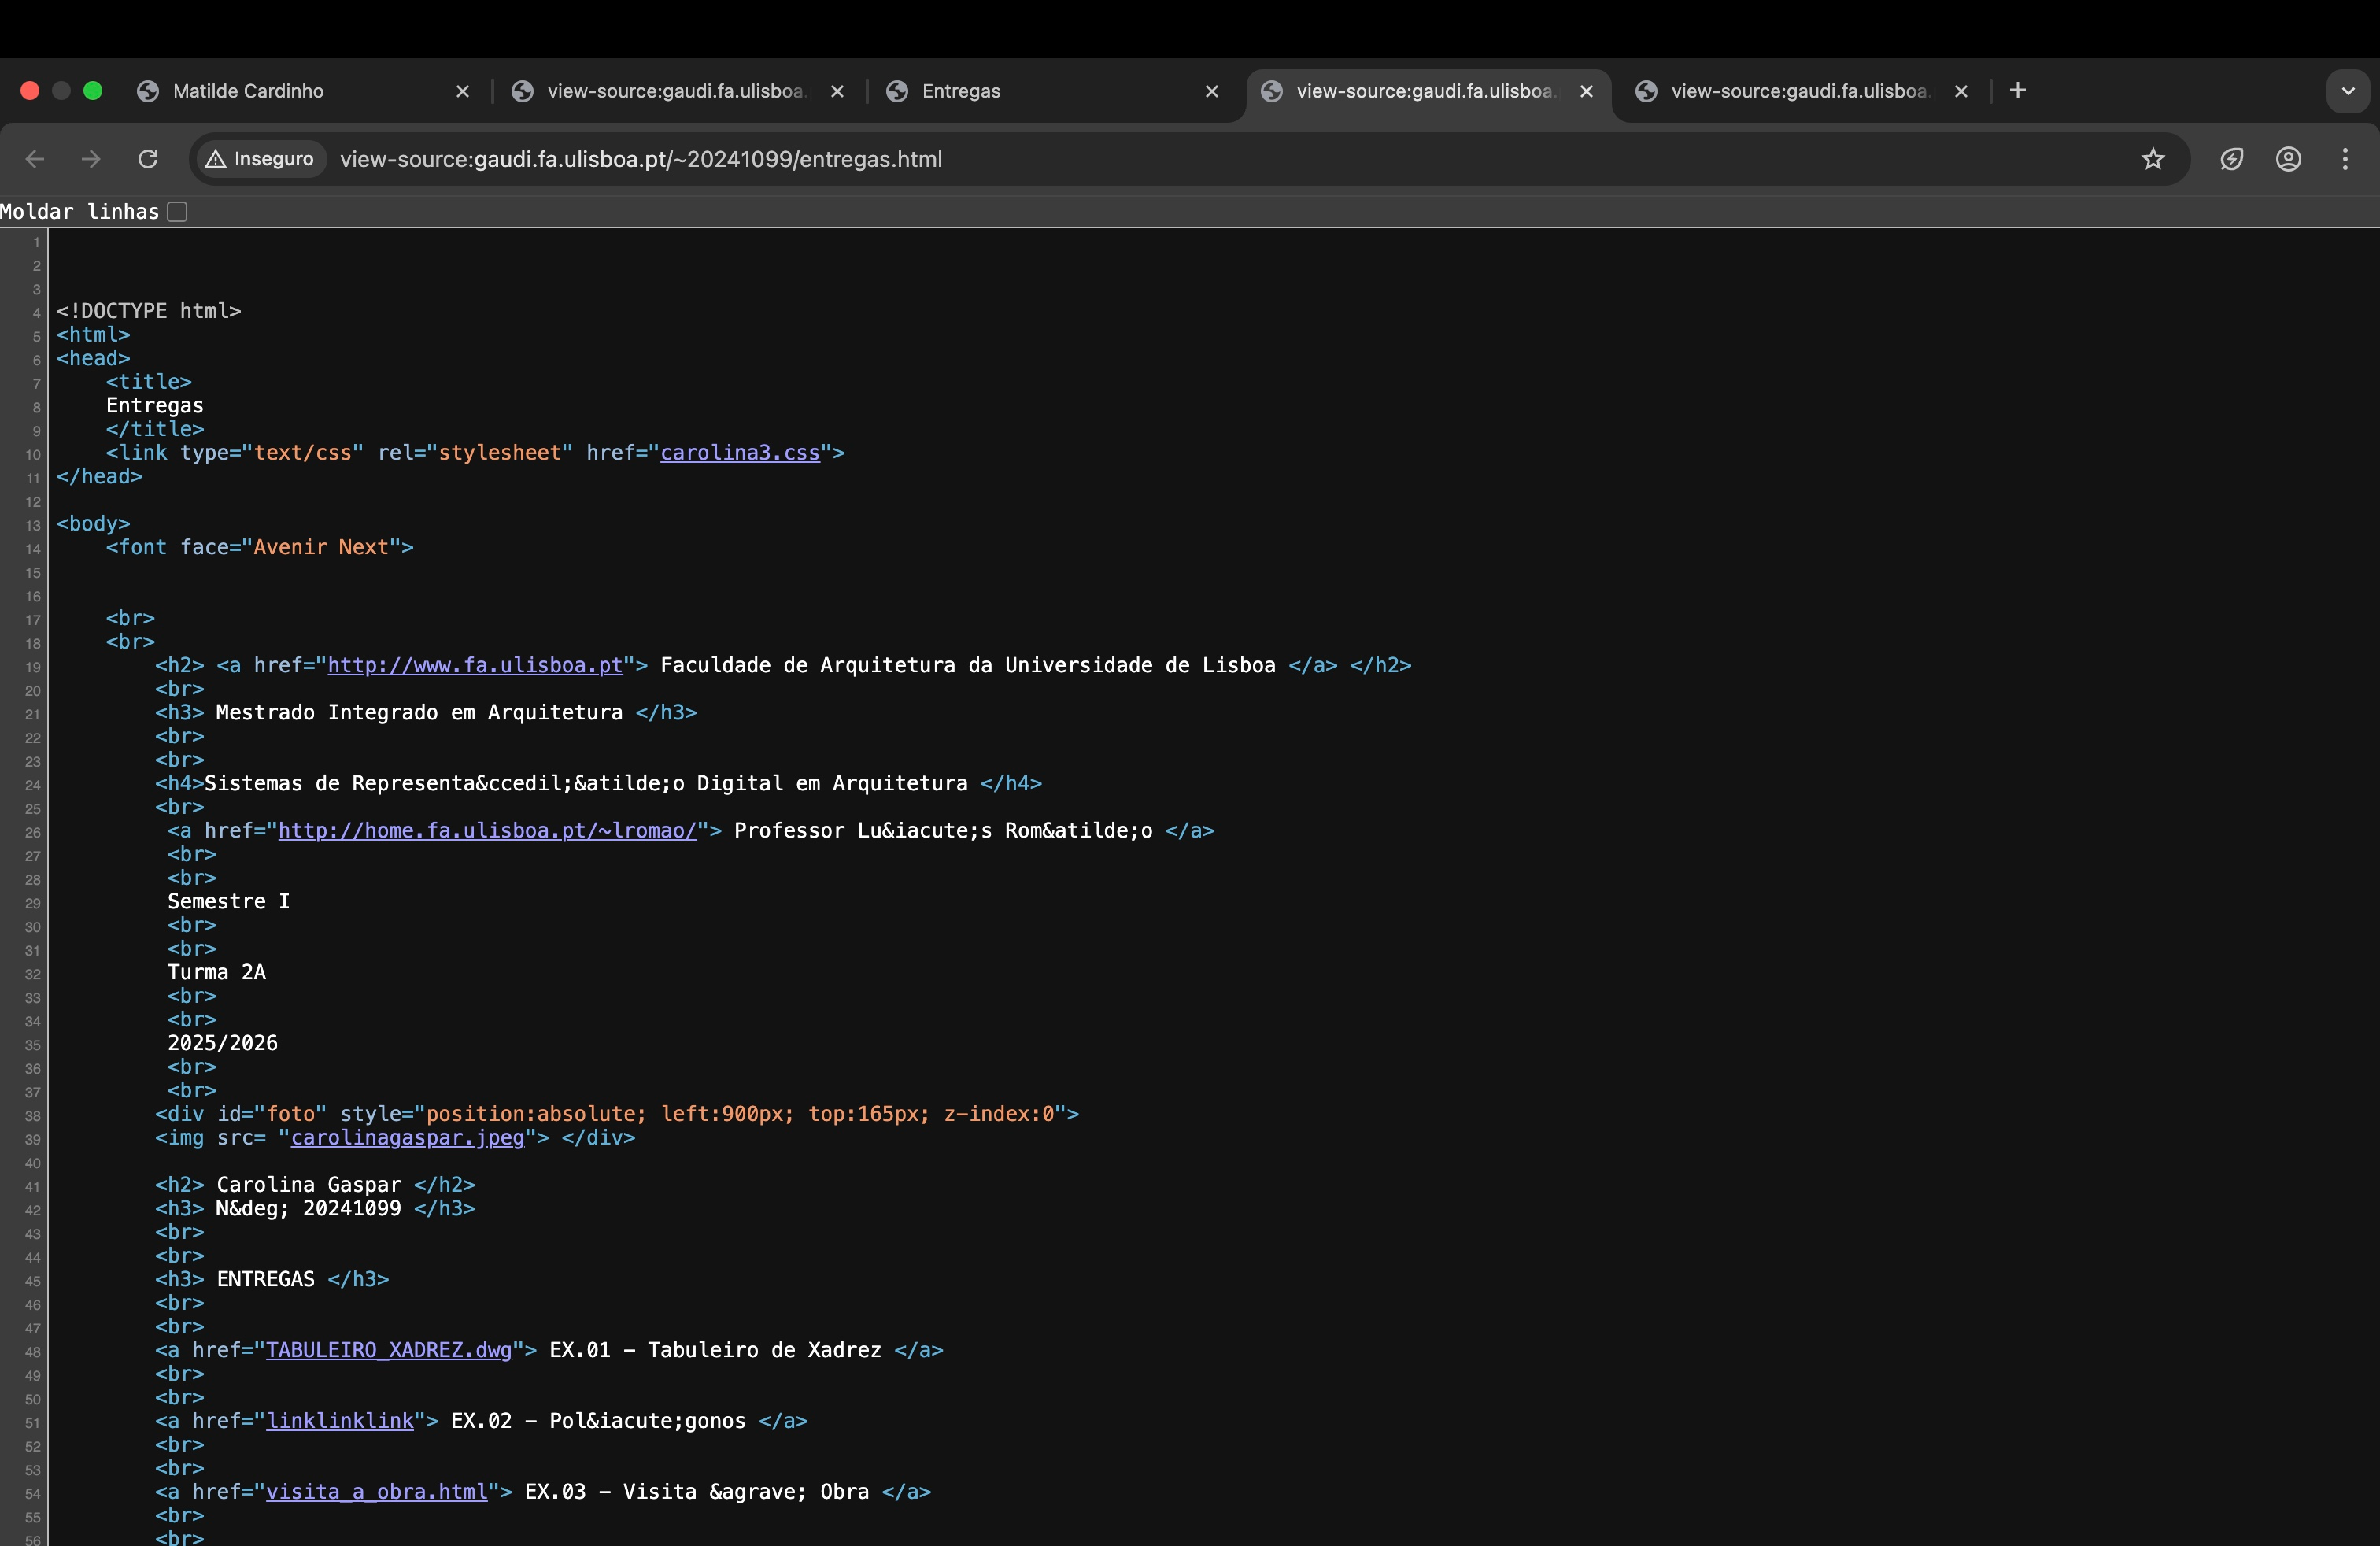
Task: Open the TABULEIRO_XADREZ.dwg link
Action: point(388,1350)
